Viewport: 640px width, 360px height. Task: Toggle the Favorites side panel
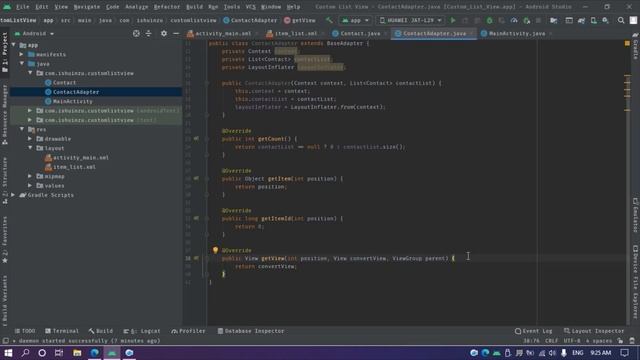click(5, 240)
